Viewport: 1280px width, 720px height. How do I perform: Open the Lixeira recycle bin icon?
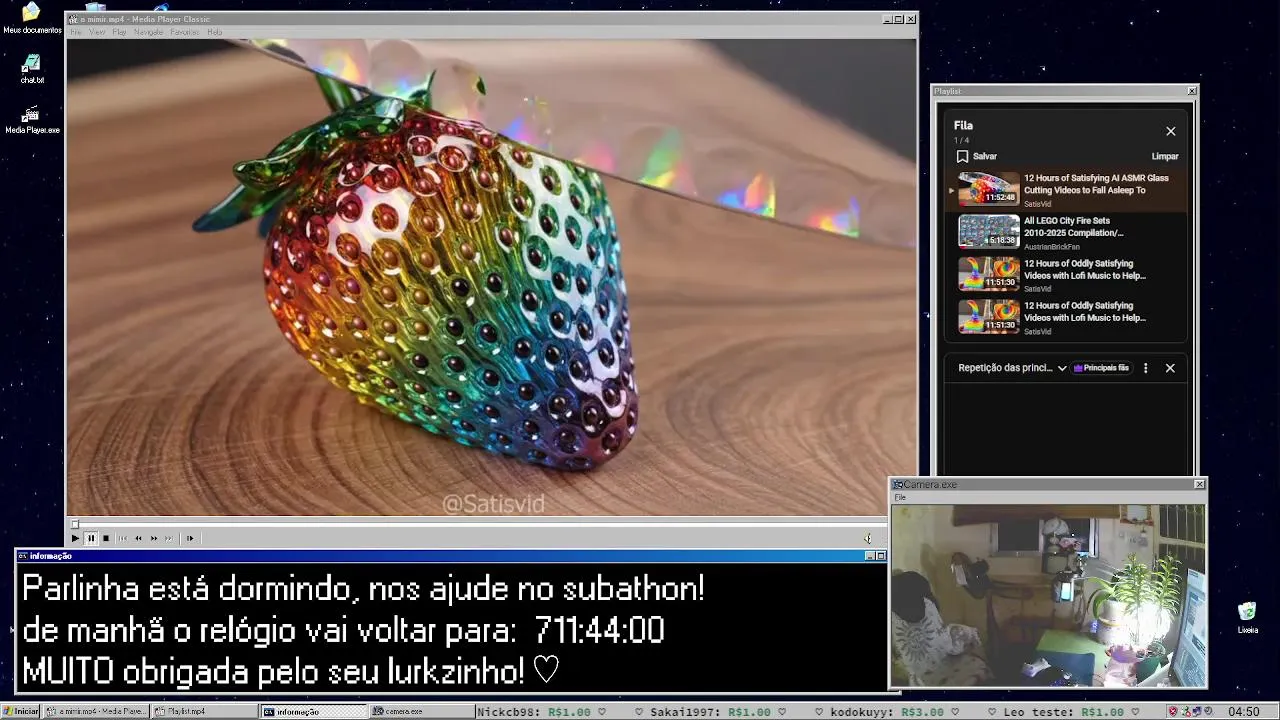[1247, 618]
